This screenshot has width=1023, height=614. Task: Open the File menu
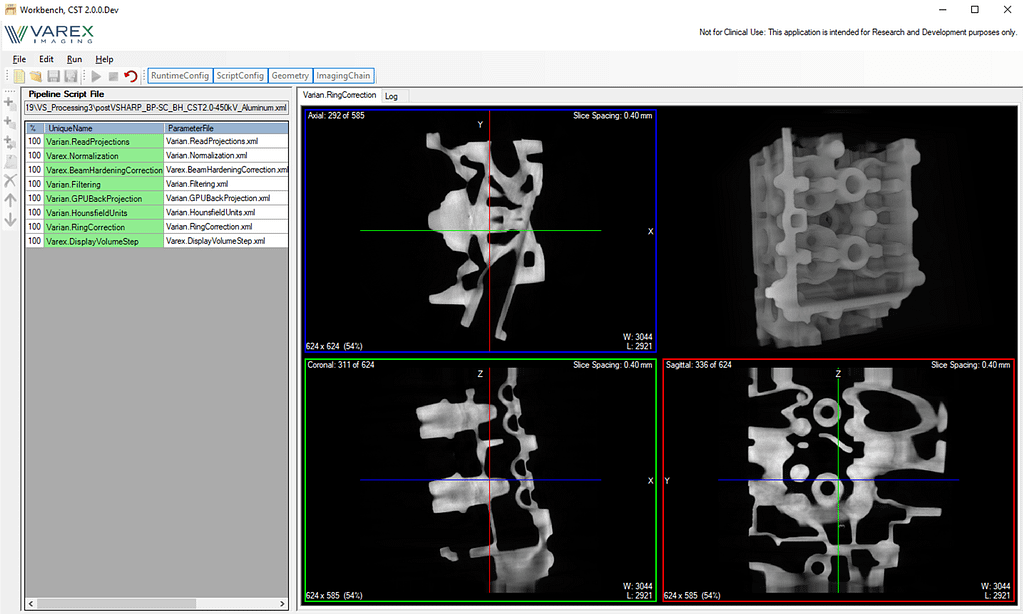tap(19, 59)
